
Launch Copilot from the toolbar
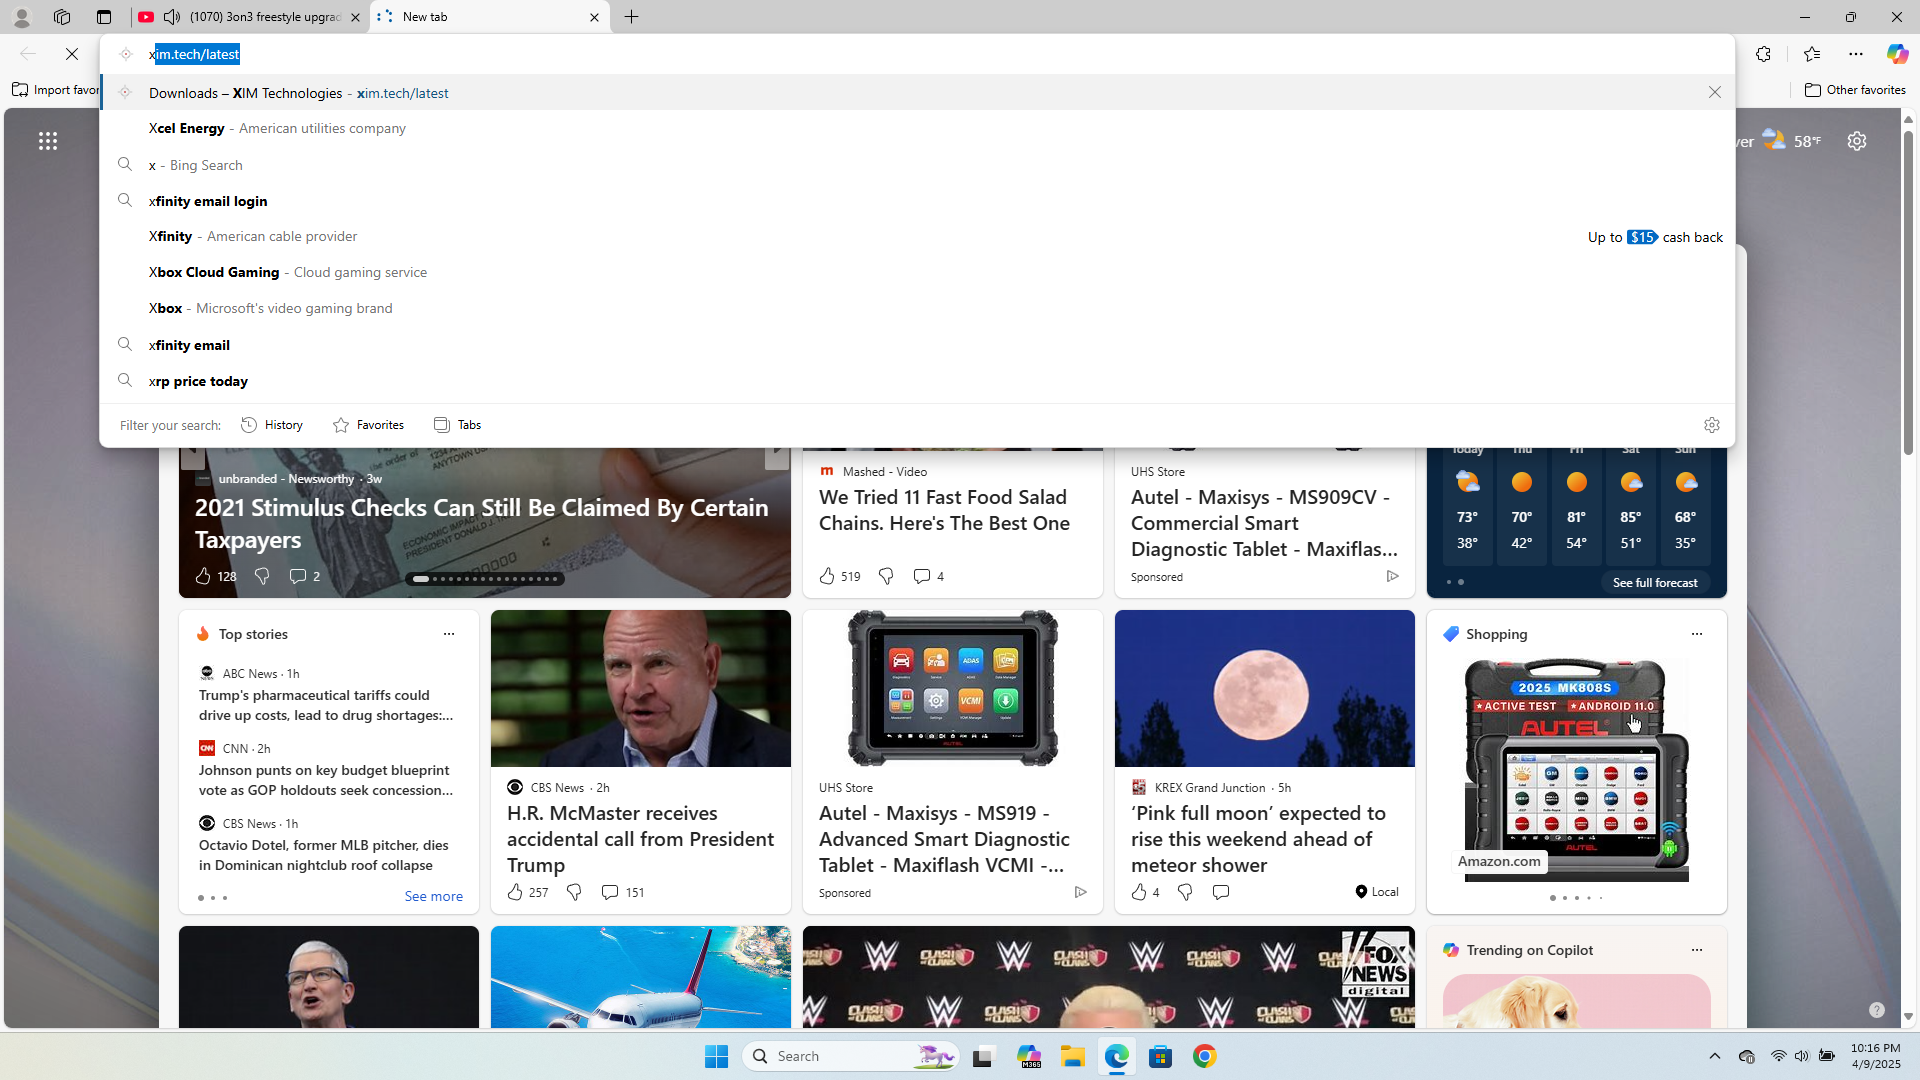click(x=1897, y=54)
